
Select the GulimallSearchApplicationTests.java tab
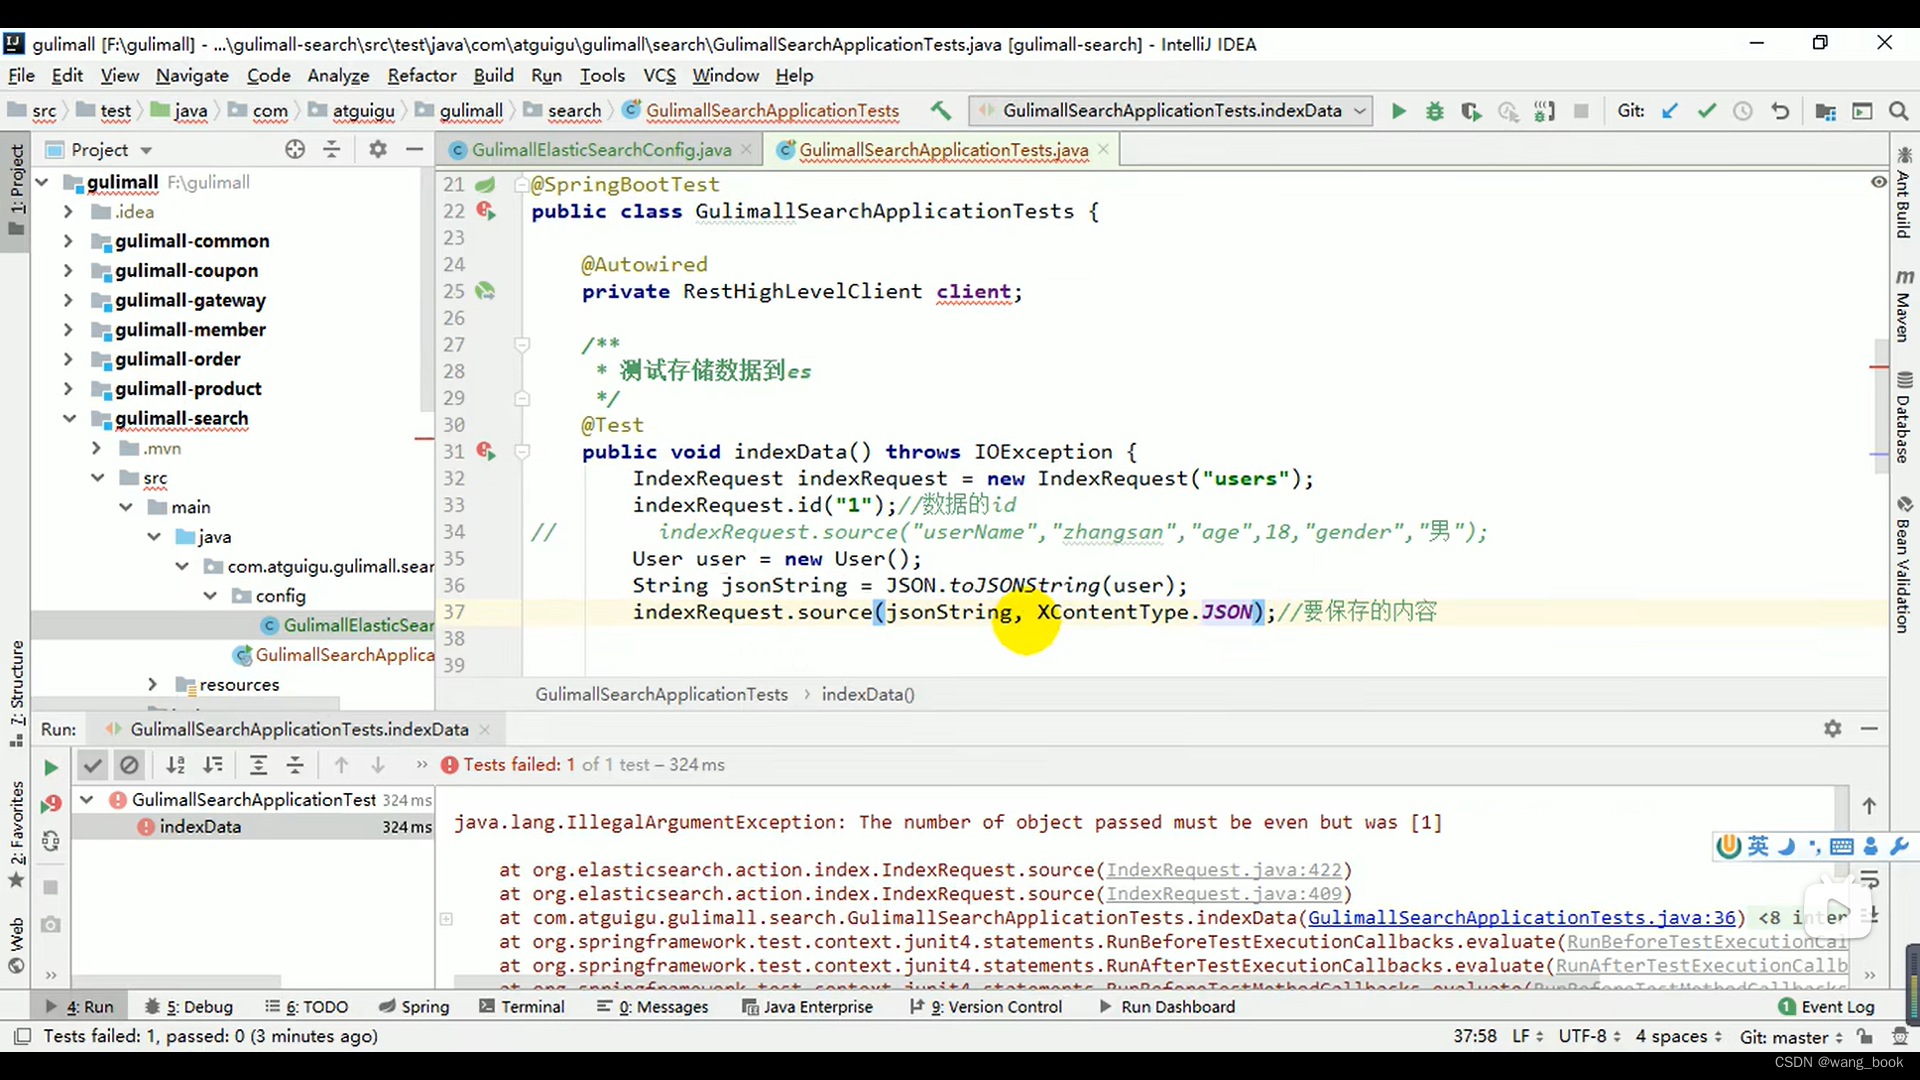point(940,149)
